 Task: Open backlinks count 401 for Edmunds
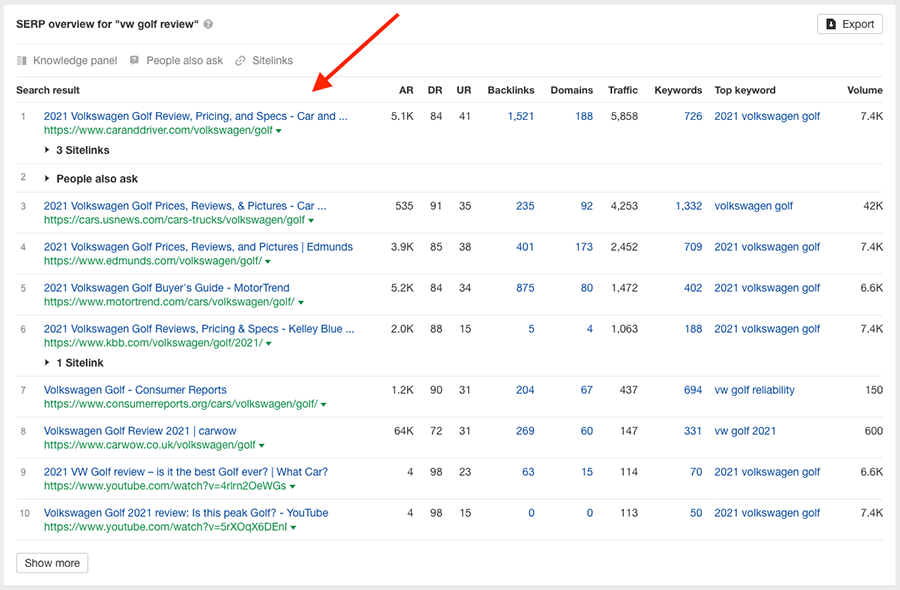tap(525, 247)
